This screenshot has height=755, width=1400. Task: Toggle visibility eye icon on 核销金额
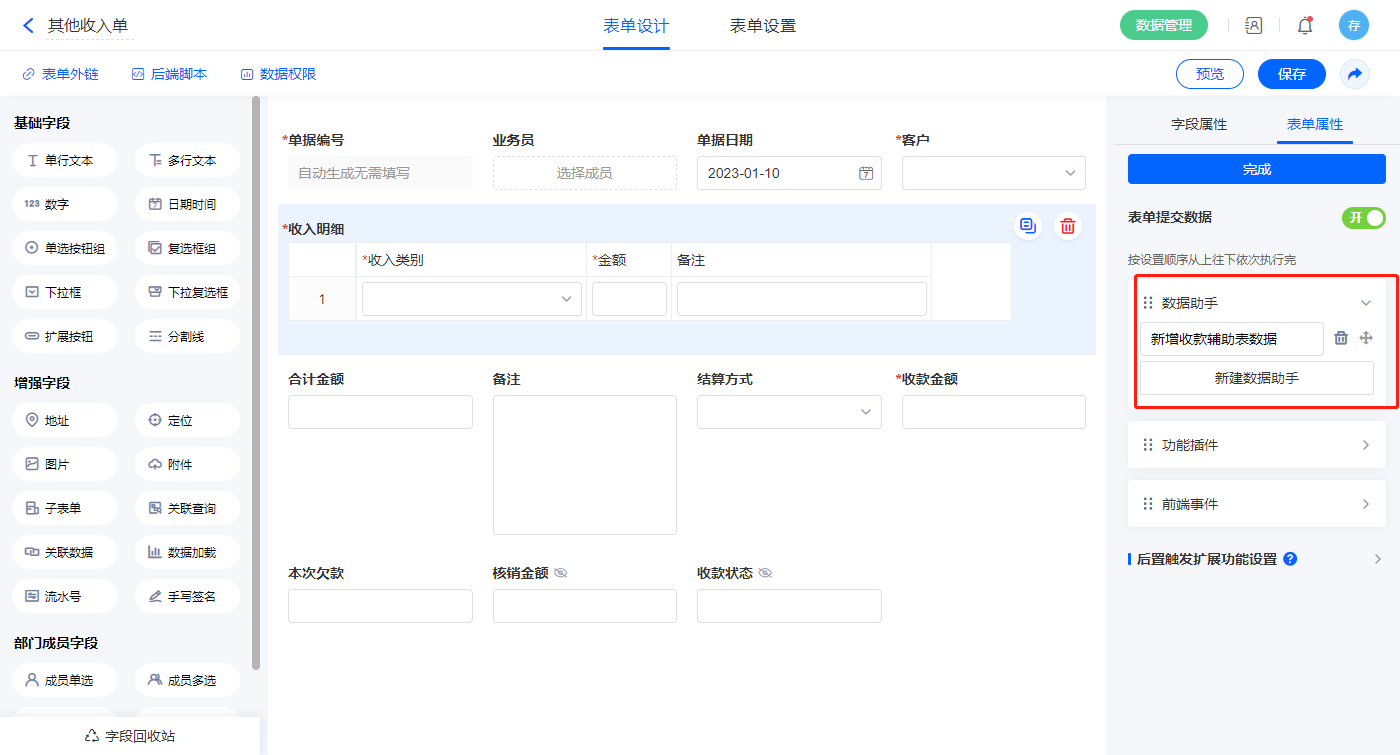point(561,573)
